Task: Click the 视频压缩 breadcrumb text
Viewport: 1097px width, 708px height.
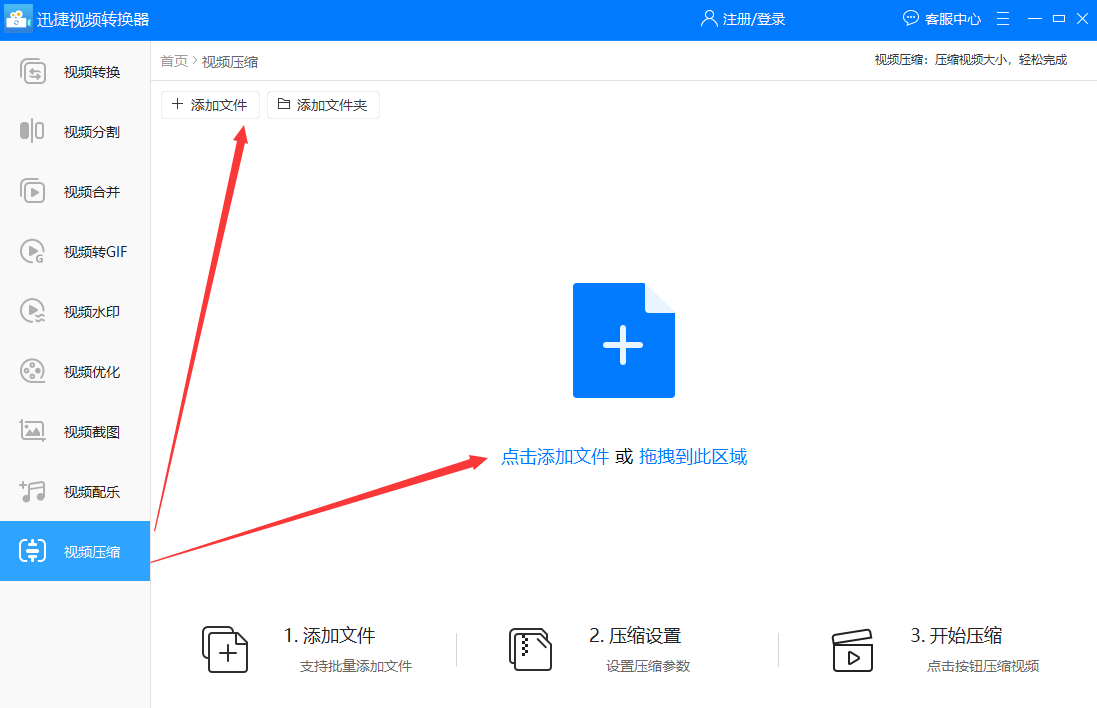Action: pyautogui.click(x=230, y=62)
